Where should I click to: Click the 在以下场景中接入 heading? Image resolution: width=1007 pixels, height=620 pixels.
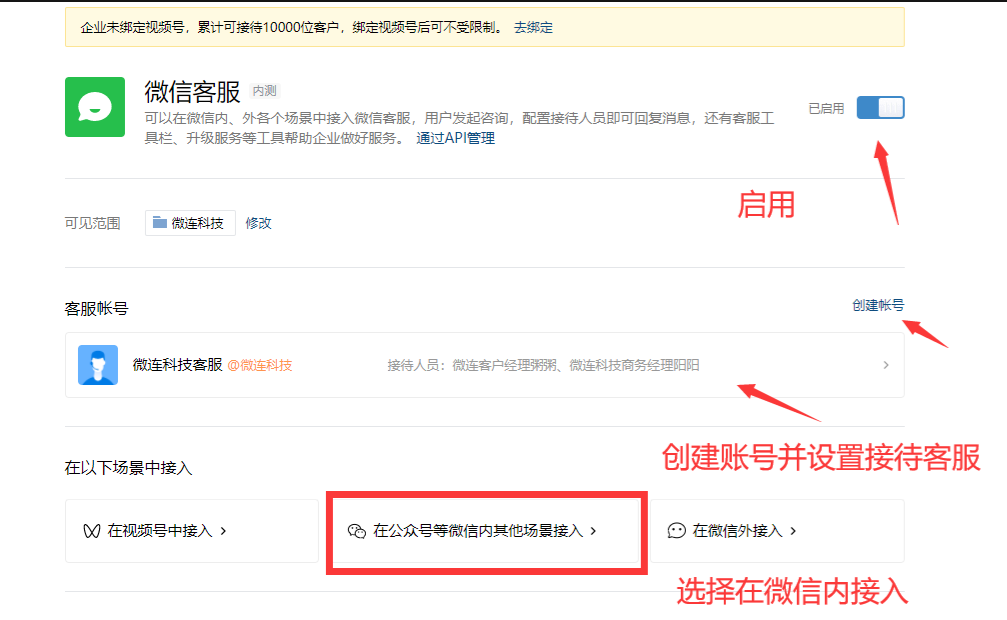(x=128, y=468)
